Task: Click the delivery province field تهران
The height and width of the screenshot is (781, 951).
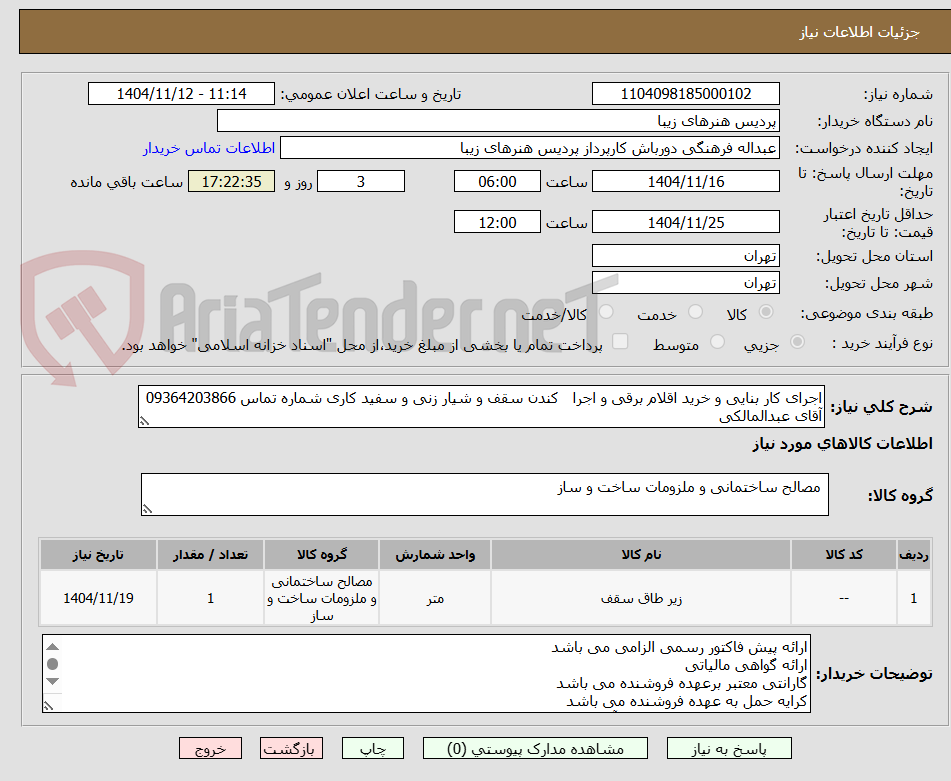Action: [x=685, y=256]
